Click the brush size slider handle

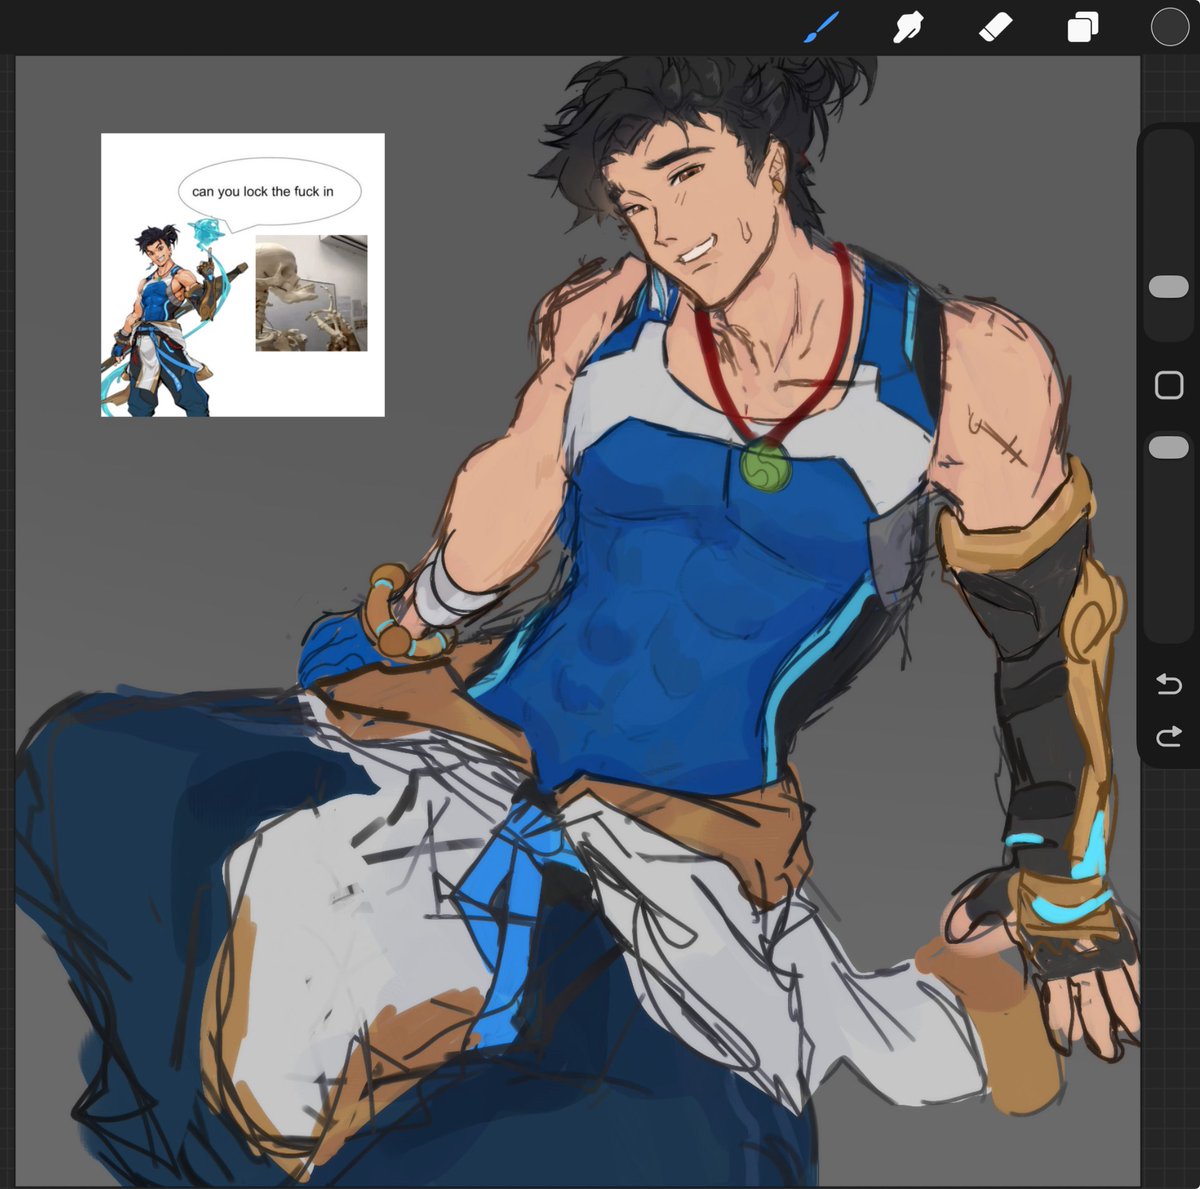pyautogui.click(x=1168, y=287)
